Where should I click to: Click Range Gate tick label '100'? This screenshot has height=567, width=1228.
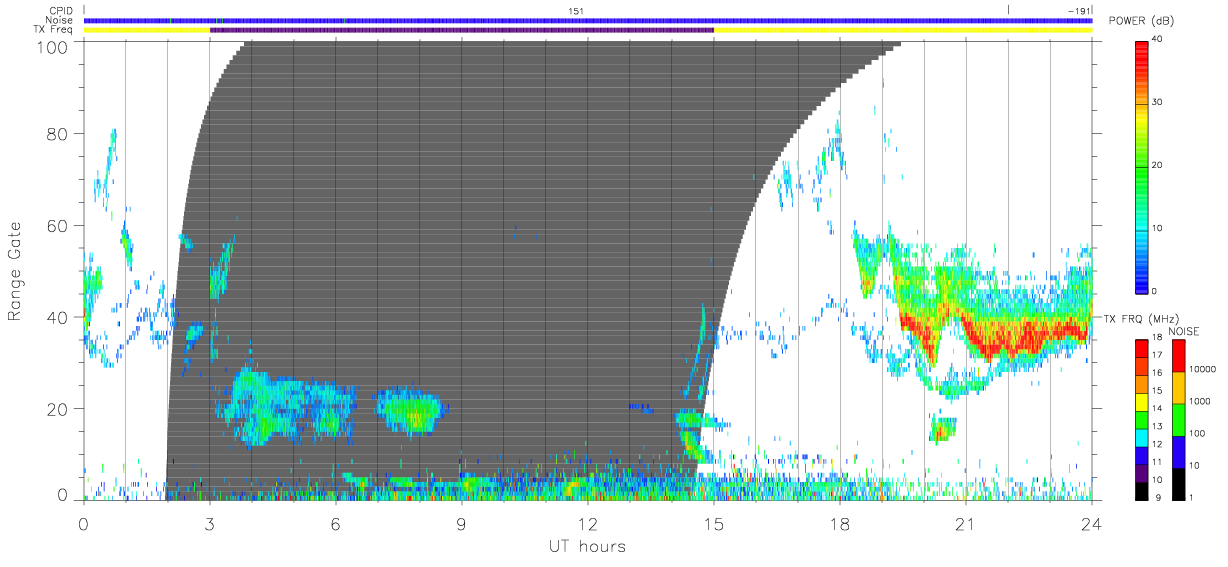(54, 47)
